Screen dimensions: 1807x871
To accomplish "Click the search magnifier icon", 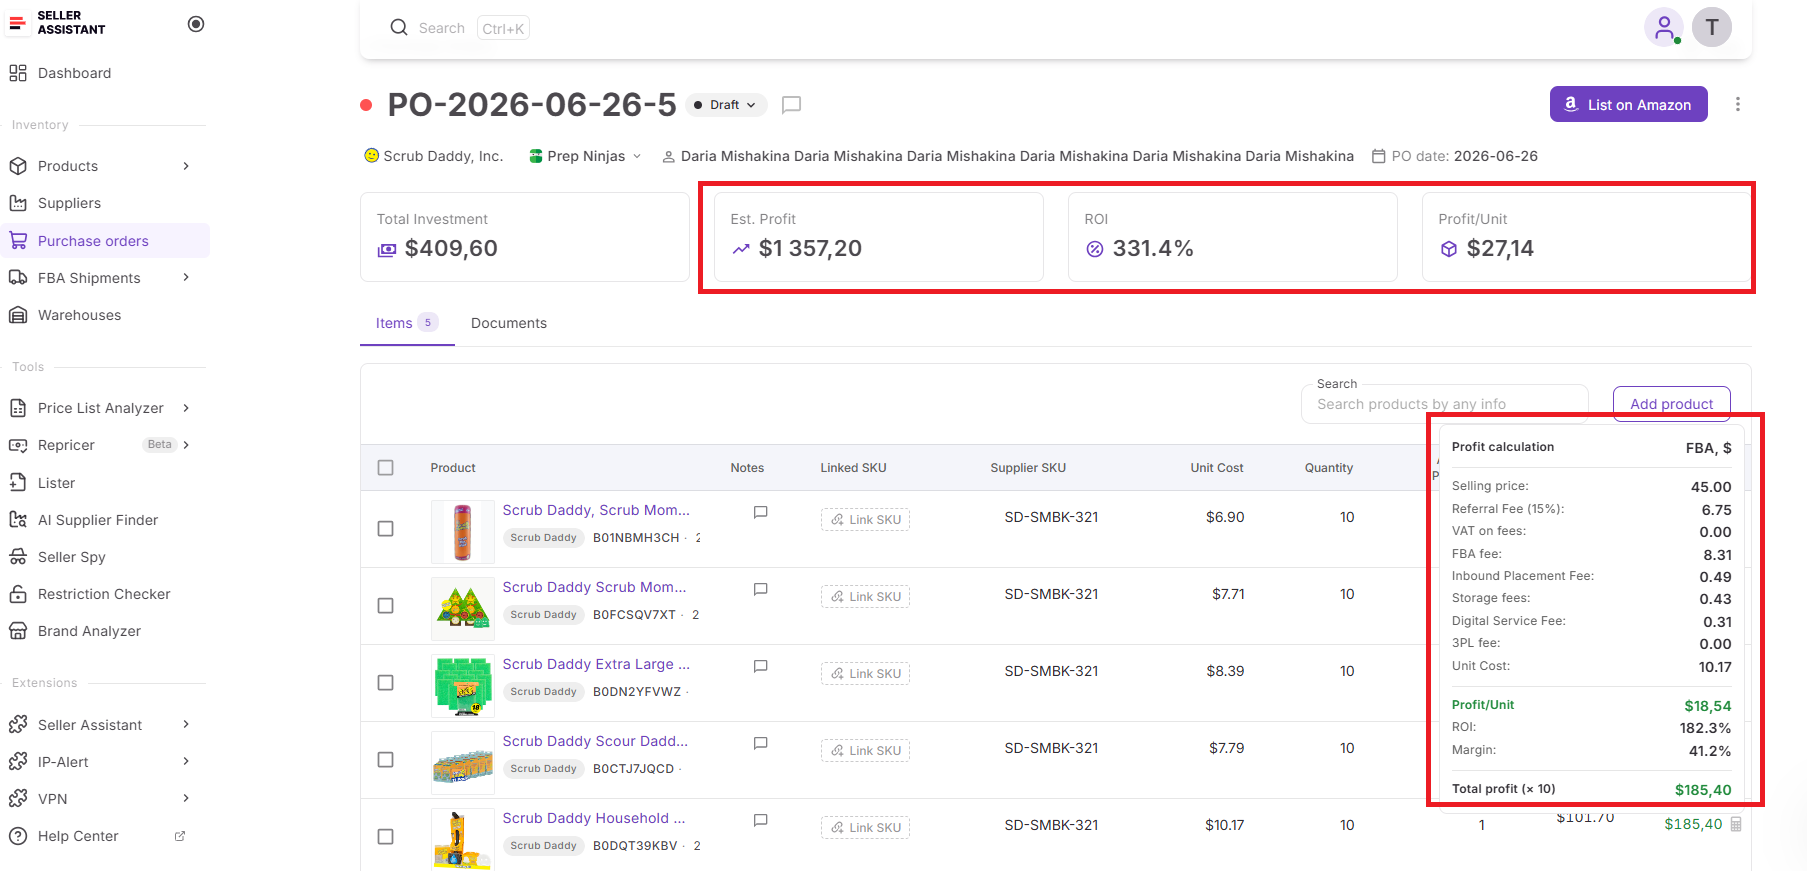I will tap(399, 28).
